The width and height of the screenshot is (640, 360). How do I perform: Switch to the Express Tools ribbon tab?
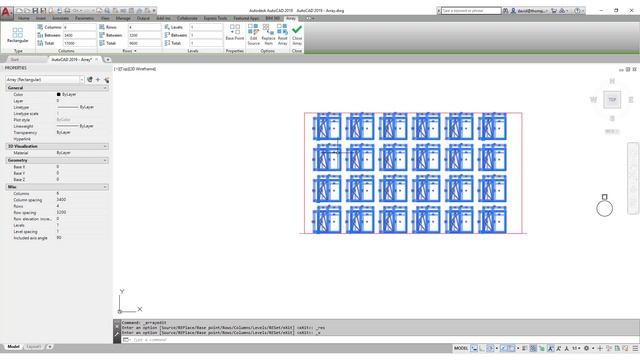coord(216,18)
